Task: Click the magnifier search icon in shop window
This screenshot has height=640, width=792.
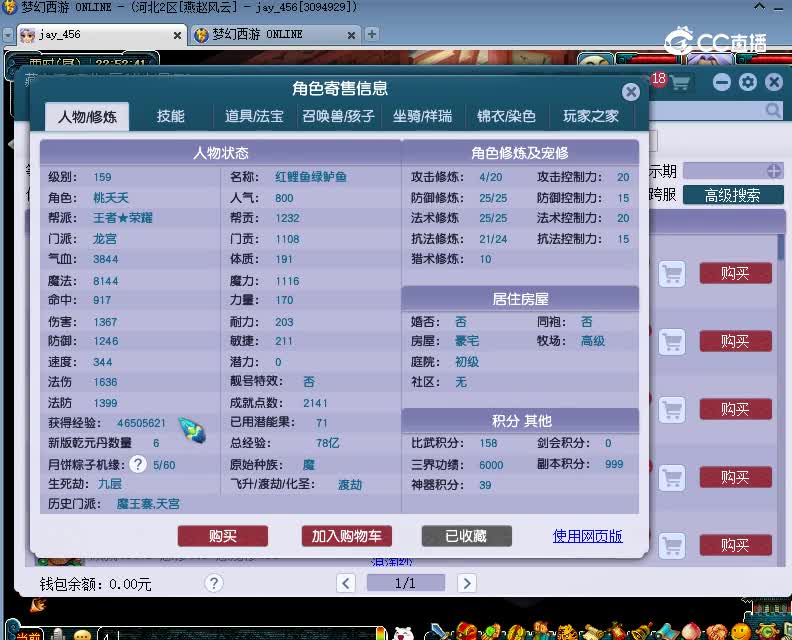Action: 773,110
